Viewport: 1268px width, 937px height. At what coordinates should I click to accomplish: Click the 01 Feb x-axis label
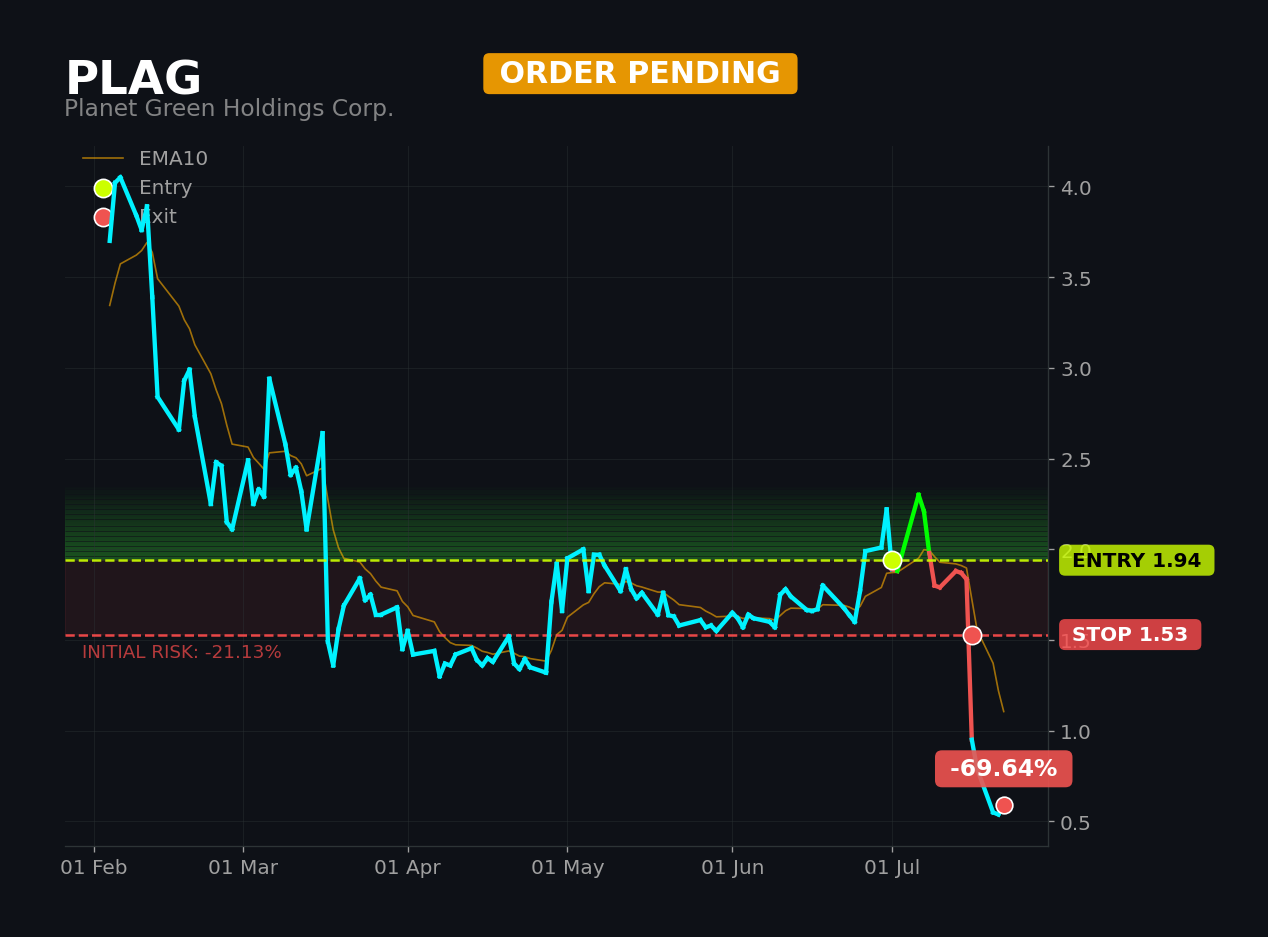(x=94, y=868)
